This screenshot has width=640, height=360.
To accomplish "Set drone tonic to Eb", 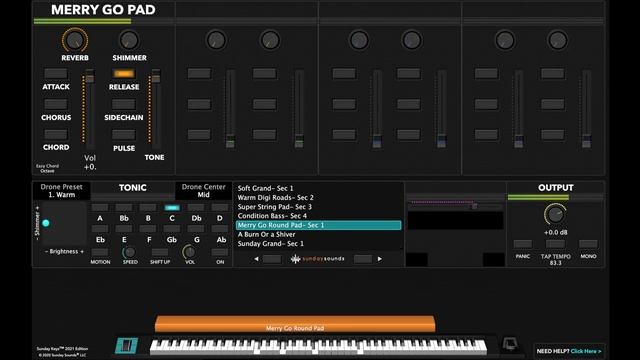I will point(100,229).
